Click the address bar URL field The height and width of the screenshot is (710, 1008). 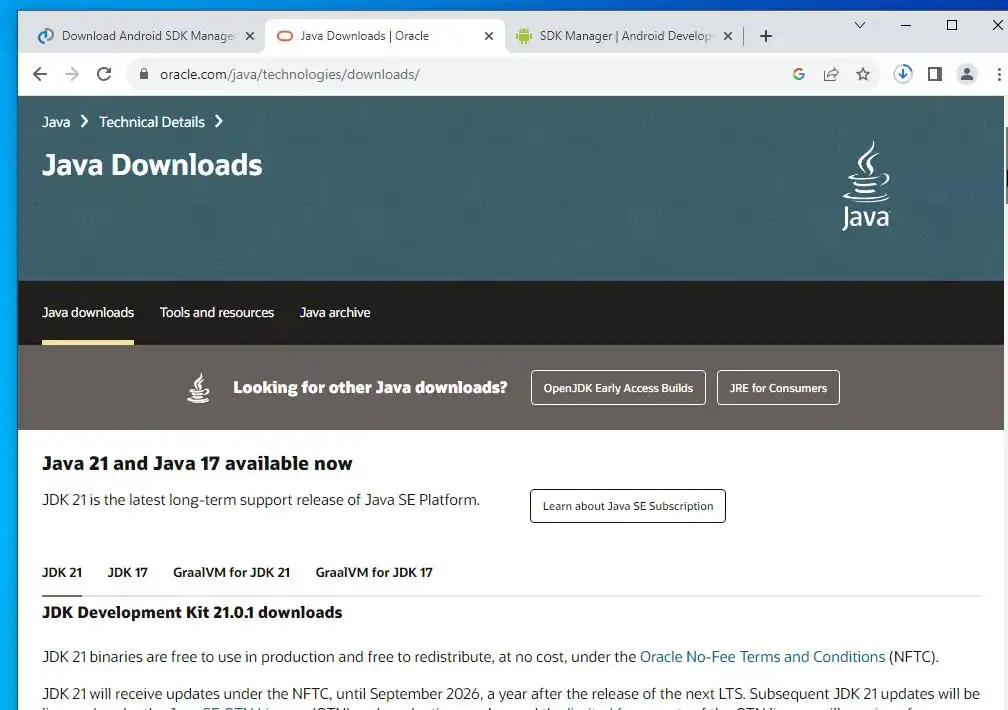pyautogui.click(x=450, y=74)
